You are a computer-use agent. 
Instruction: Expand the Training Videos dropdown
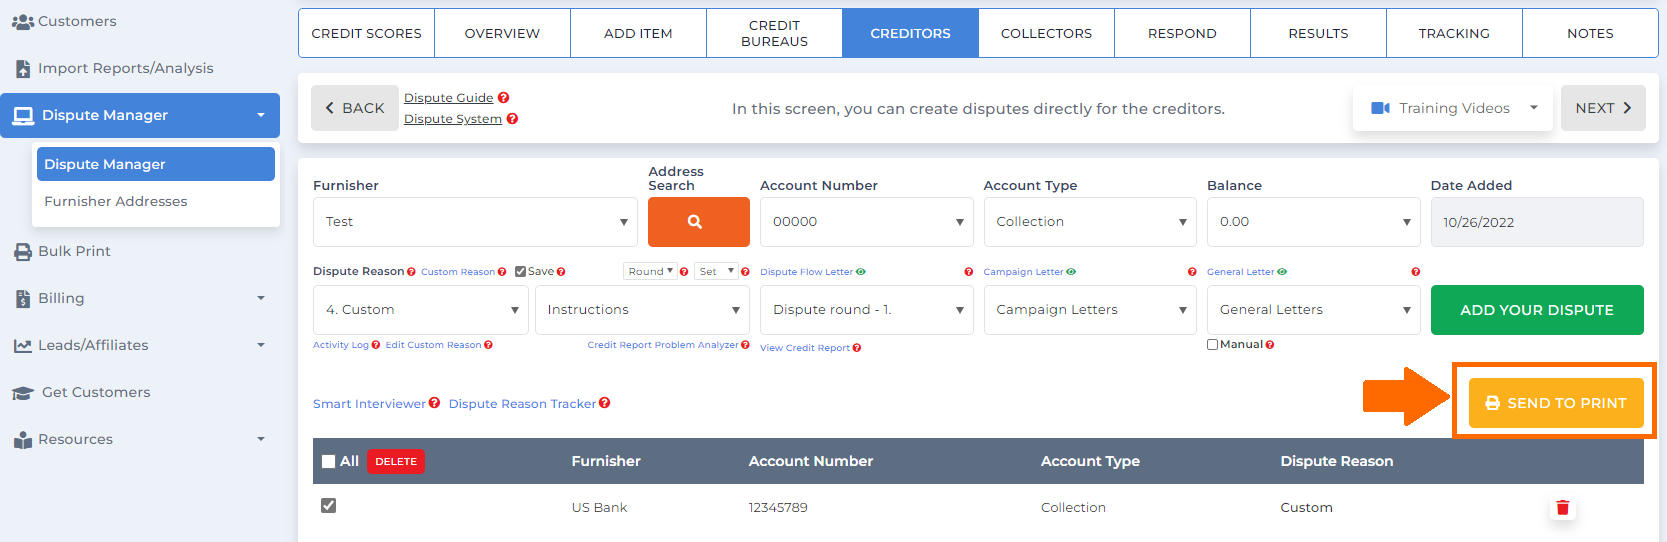[1452, 108]
